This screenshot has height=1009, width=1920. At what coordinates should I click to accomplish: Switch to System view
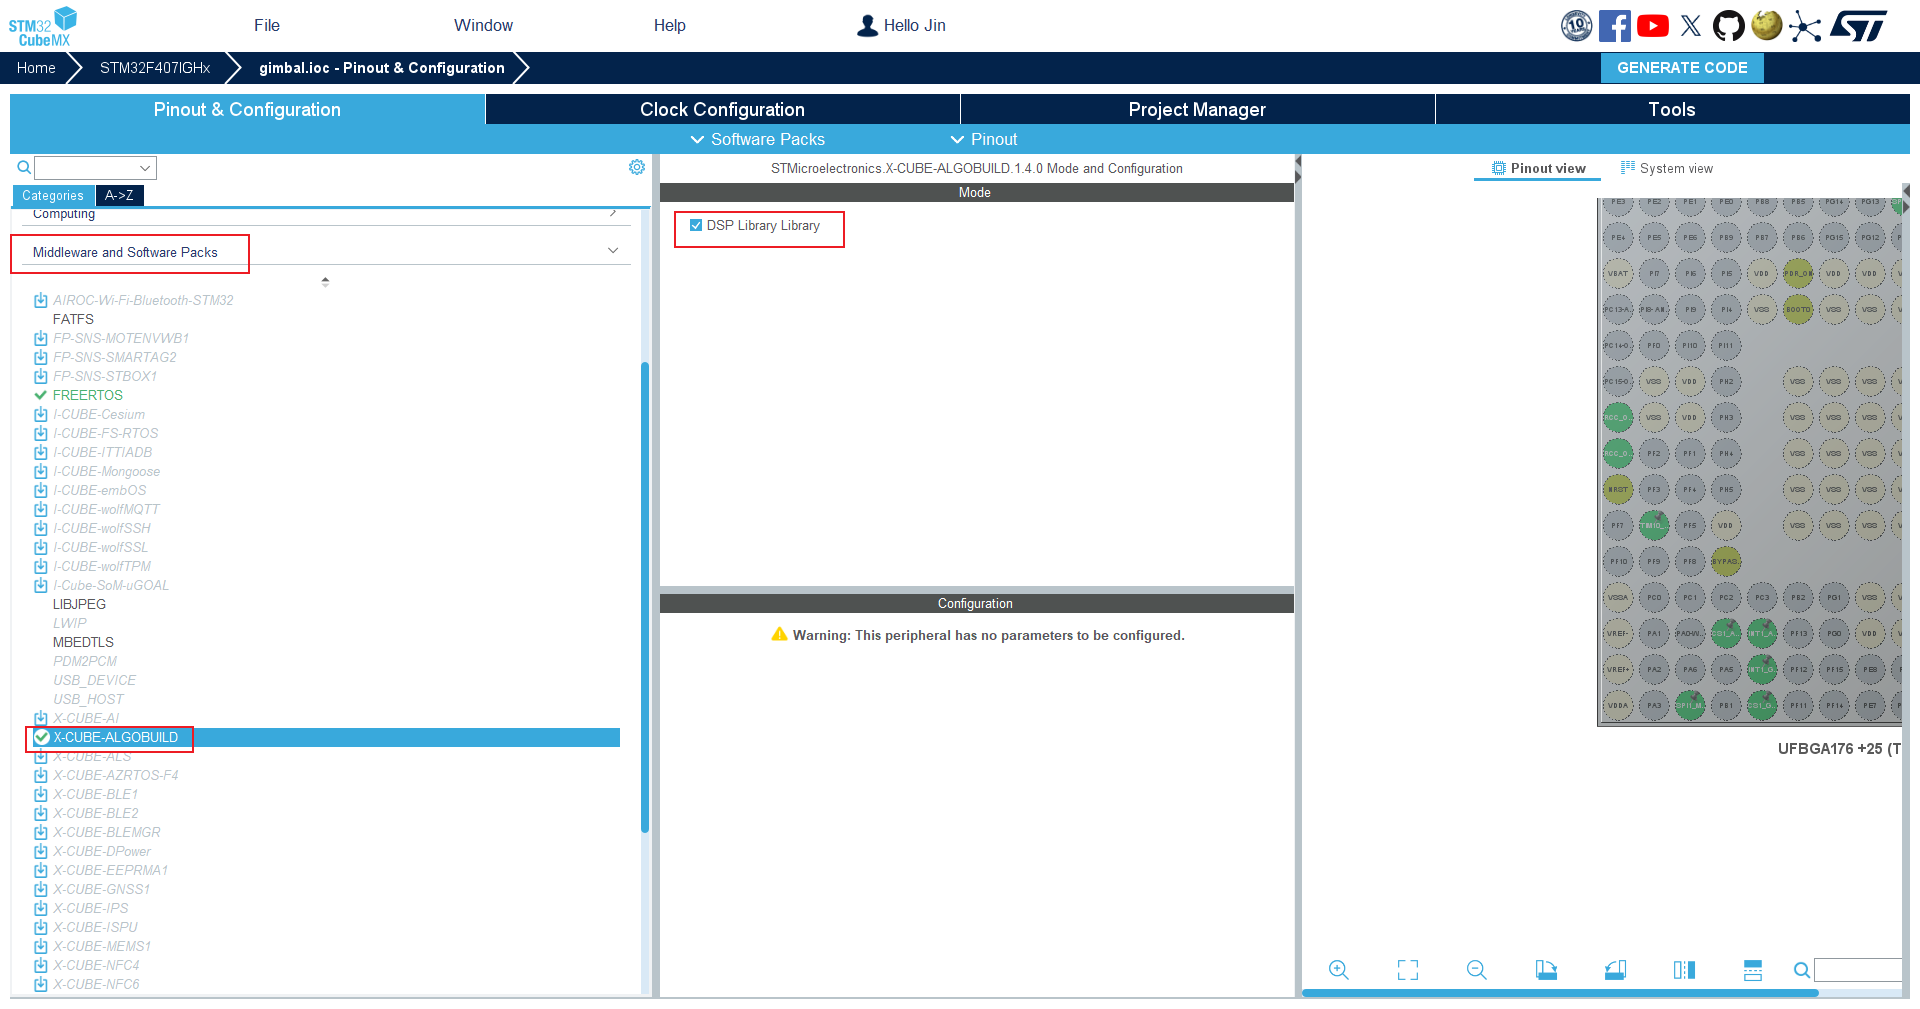pyautogui.click(x=1666, y=169)
